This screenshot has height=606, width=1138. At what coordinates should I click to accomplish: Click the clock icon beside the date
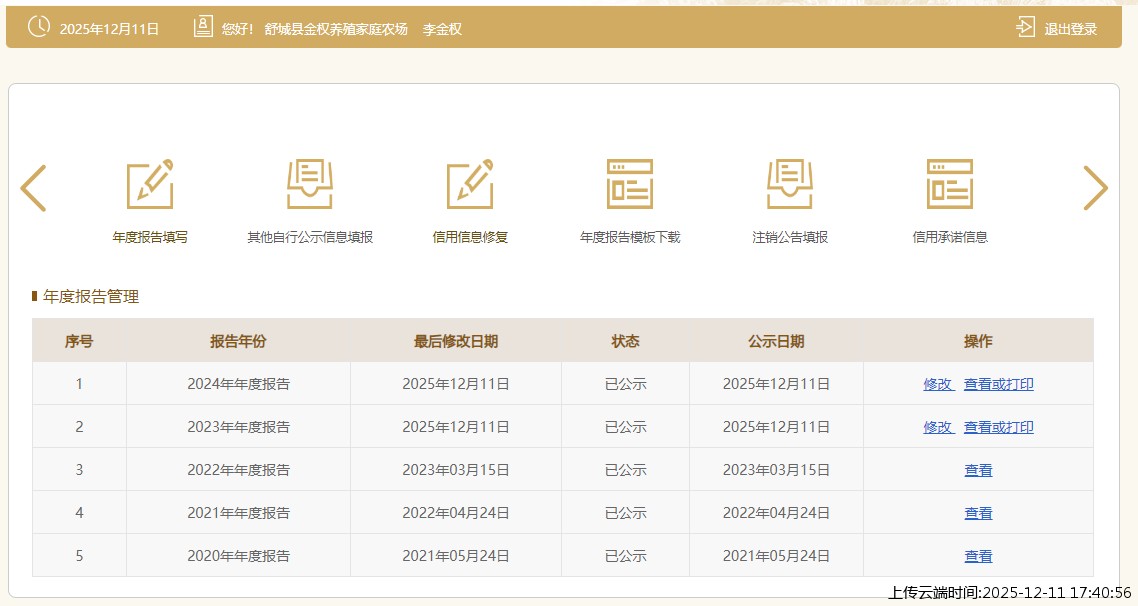click(x=39, y=28)
